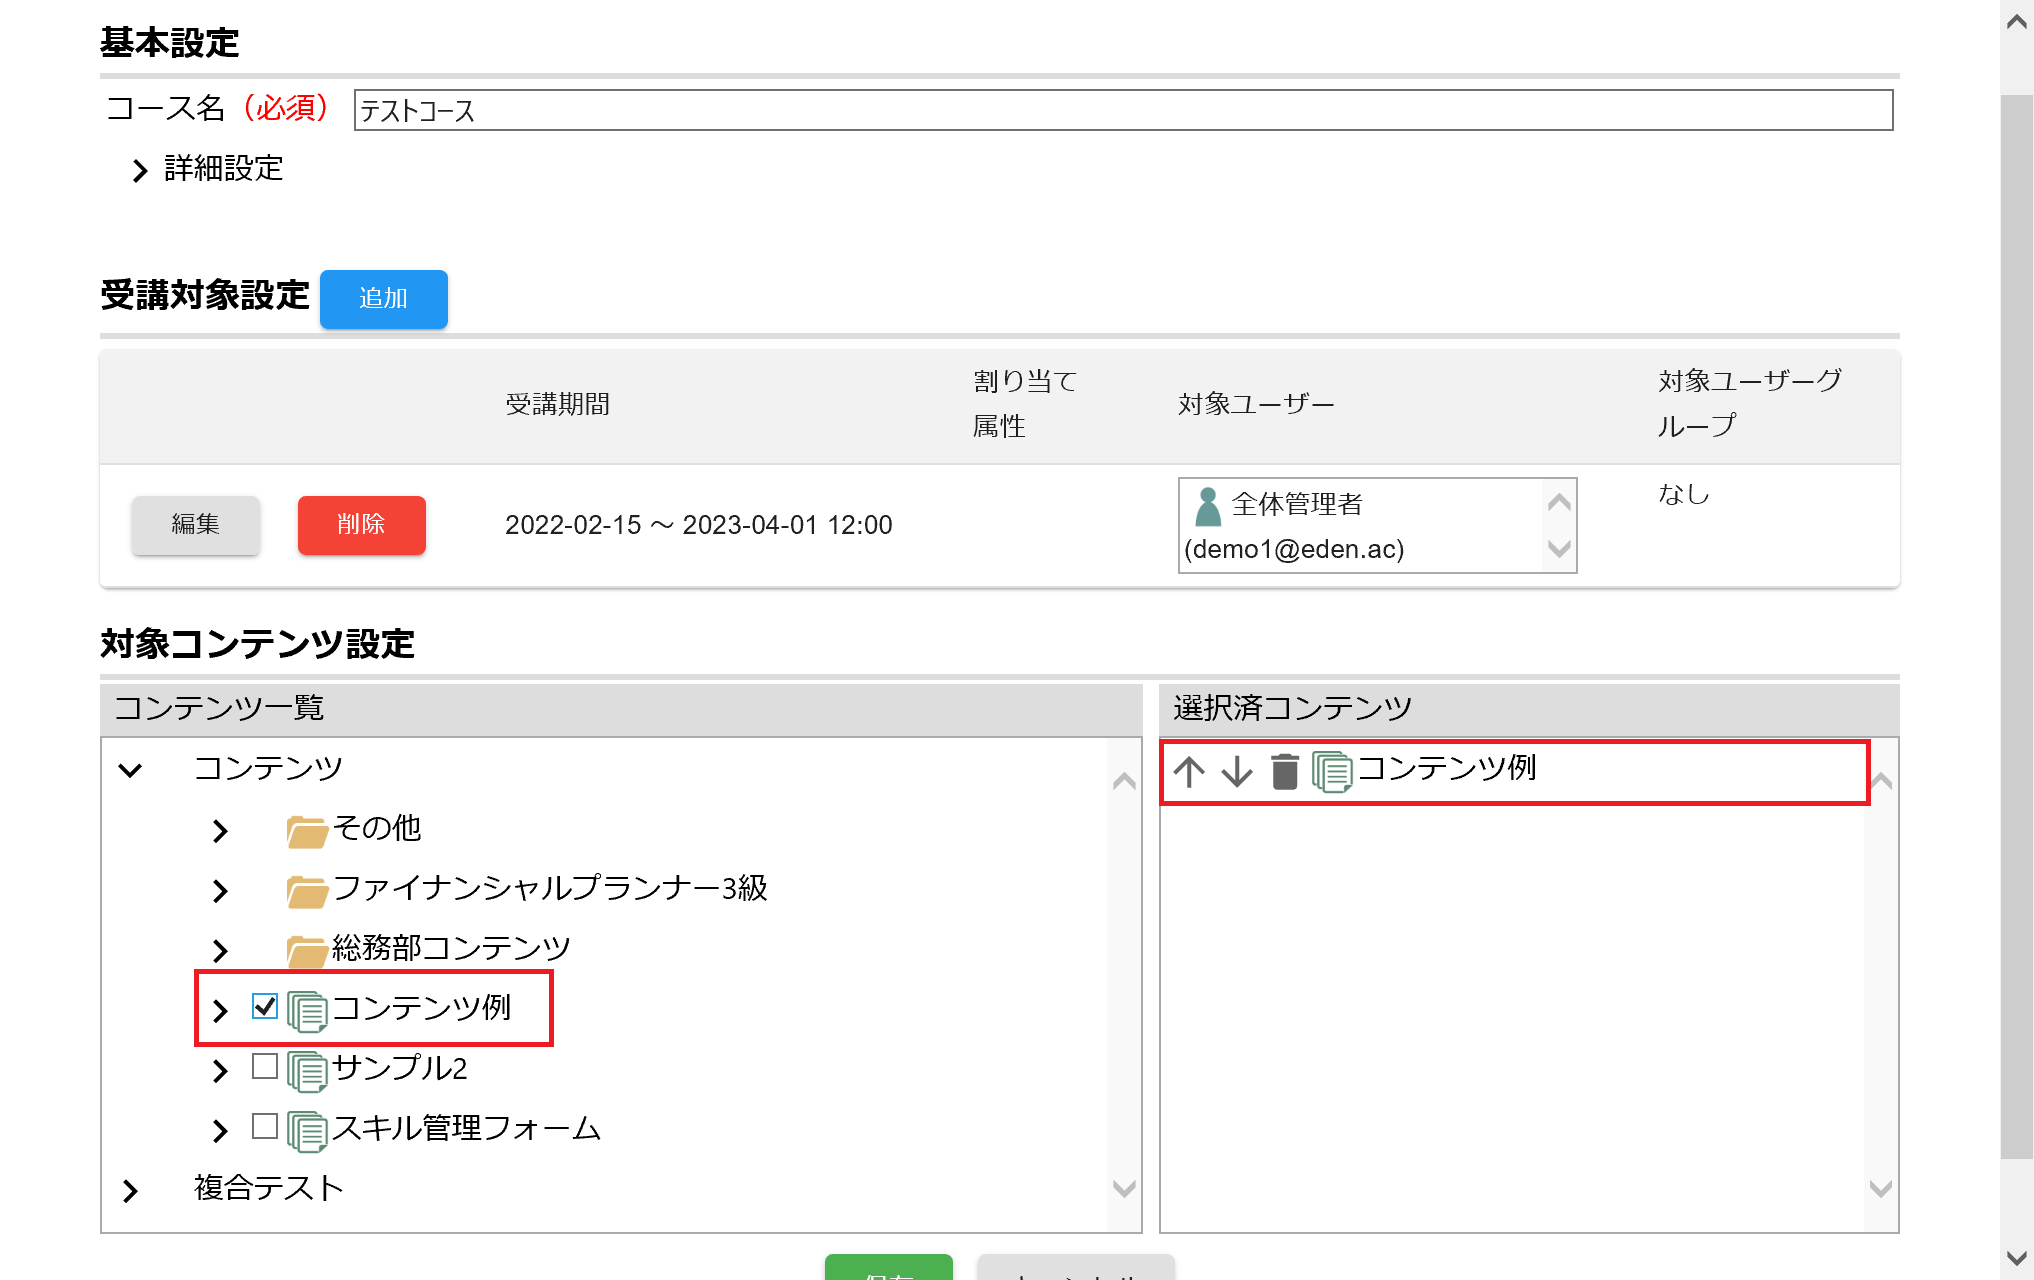Screen dimensions: 2034x1280
Task: Click the なし group value
Action: click(x=1684, y=494)
